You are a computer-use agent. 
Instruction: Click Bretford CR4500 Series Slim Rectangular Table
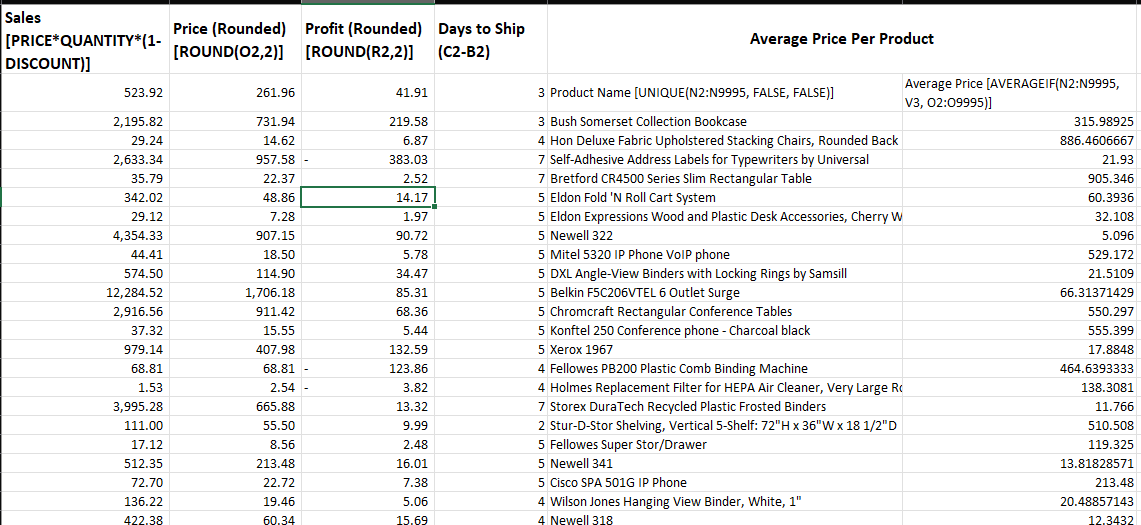click(725, 178)
